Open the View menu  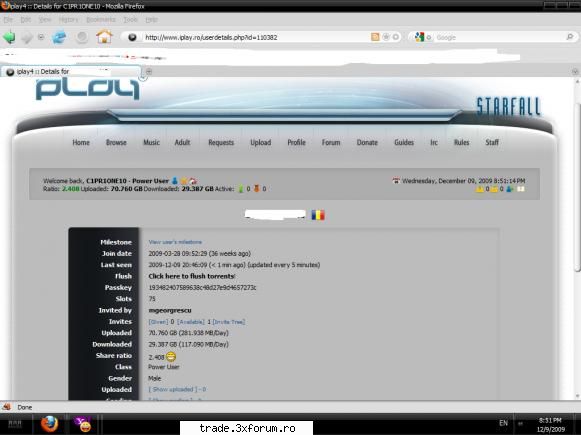(45, 20)
